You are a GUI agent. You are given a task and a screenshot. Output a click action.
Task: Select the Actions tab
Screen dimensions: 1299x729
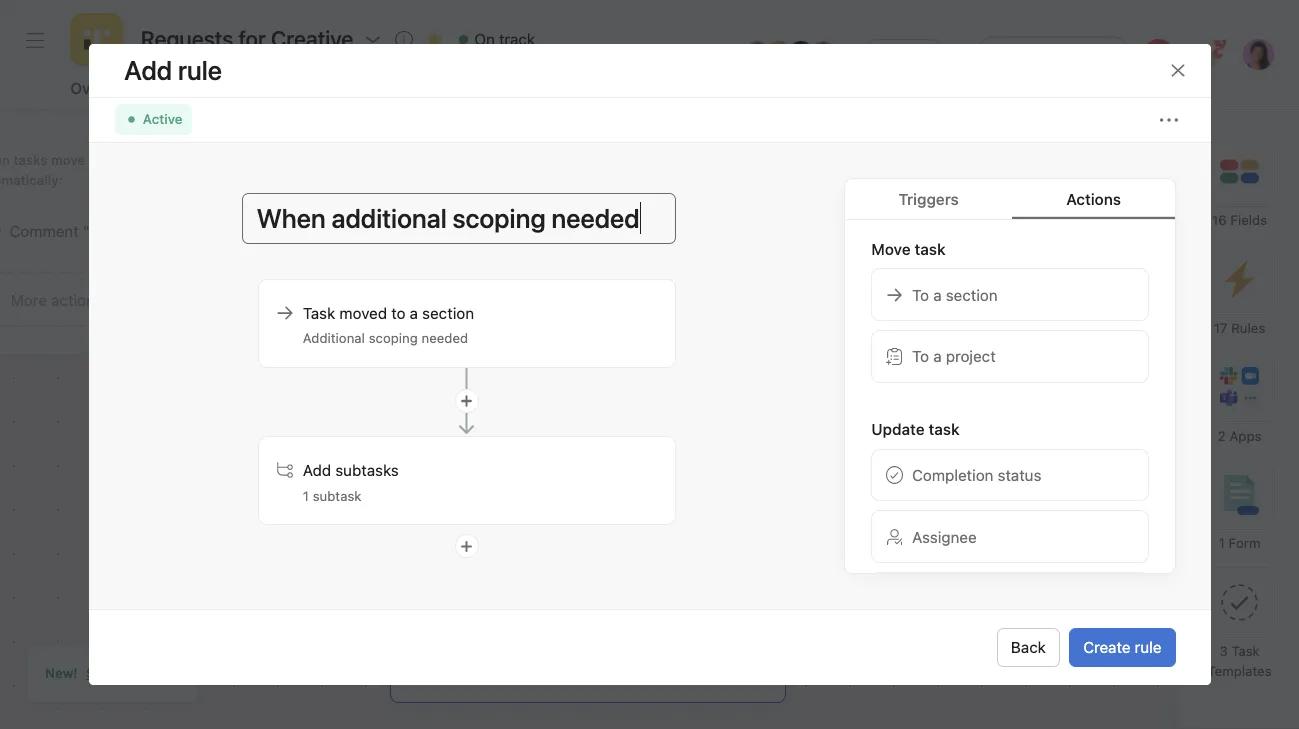point(1092,199)
